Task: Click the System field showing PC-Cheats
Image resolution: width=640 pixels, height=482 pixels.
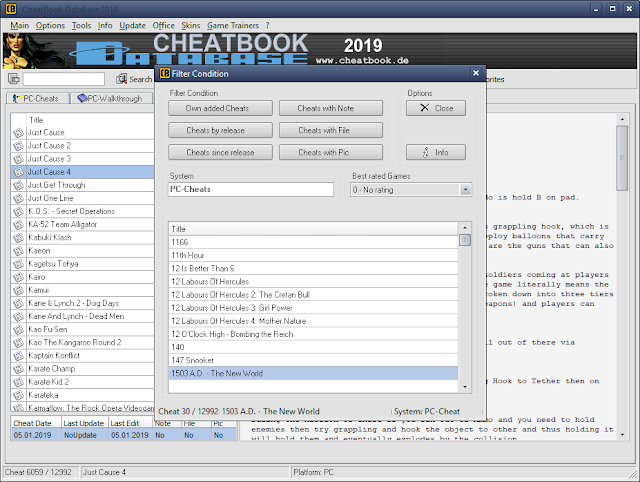Action: [251, 189]
